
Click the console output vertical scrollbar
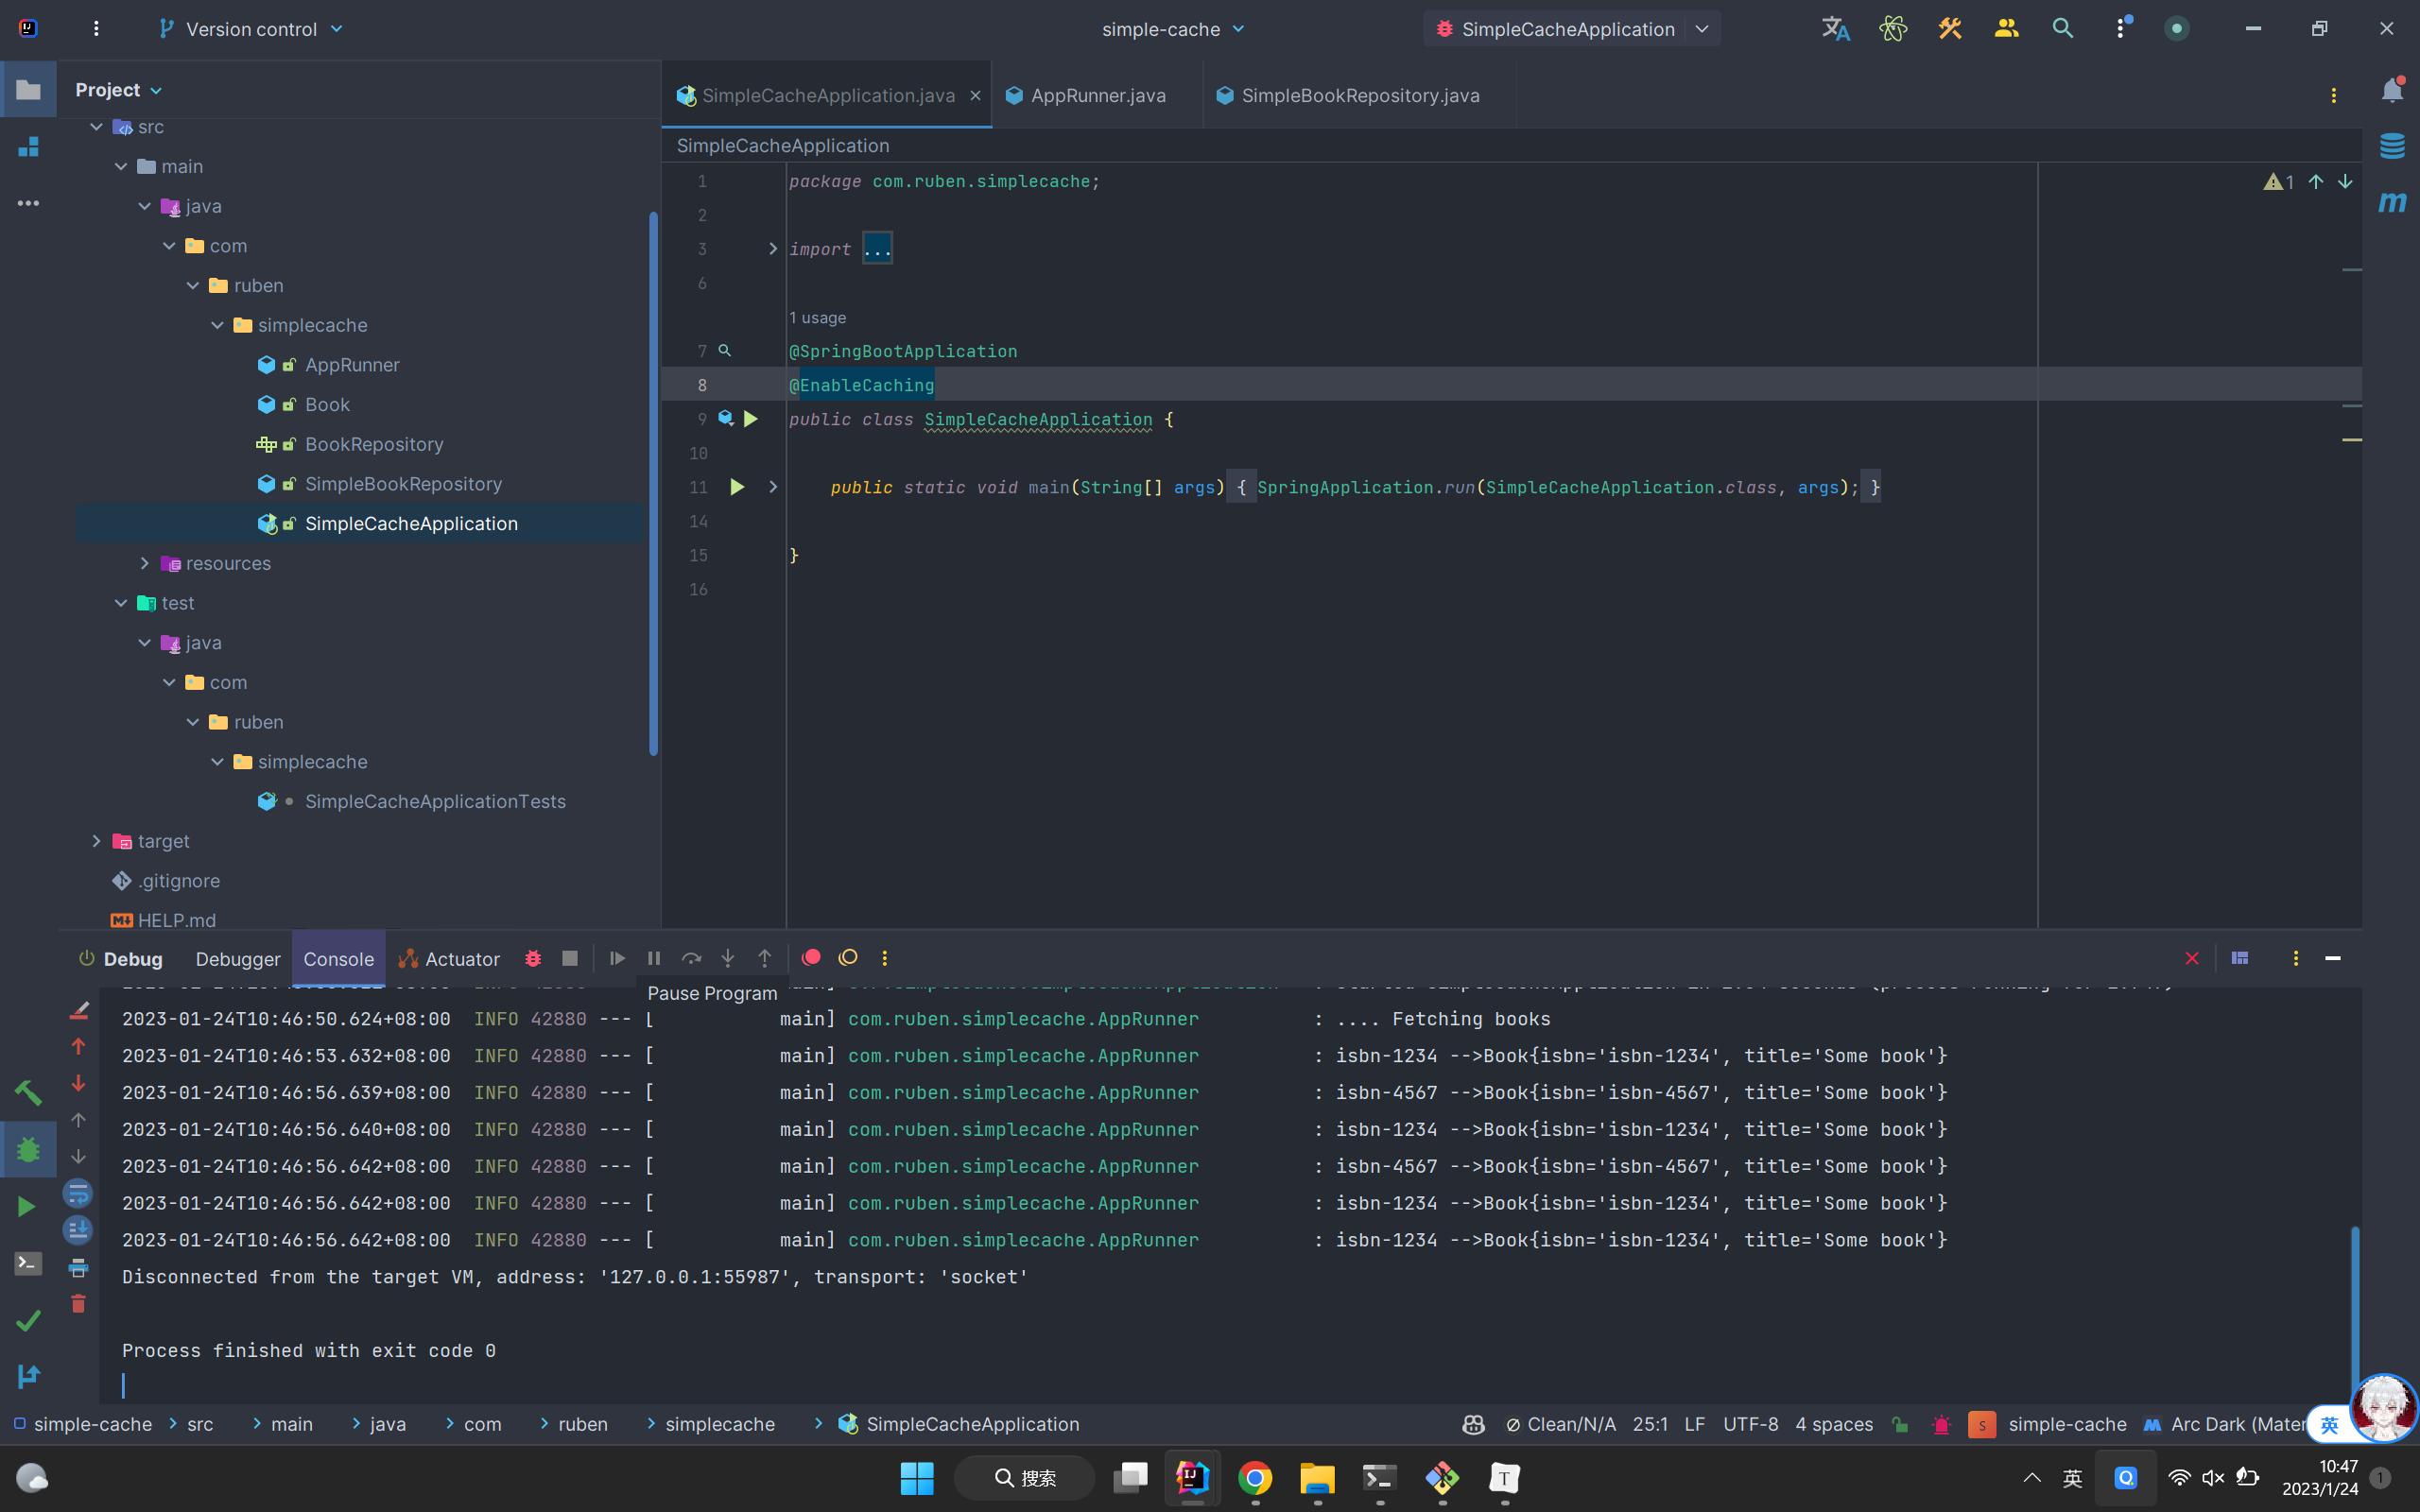(2354, 1300)
